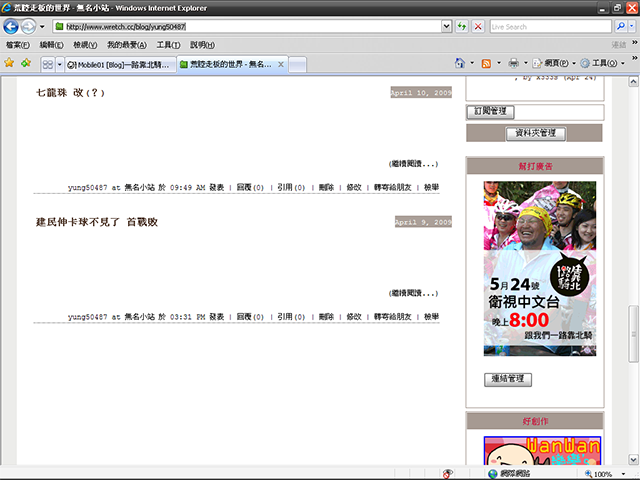Click the 網際網路 zone globe icon
Screen dimensions: 640x480
click(x=492, y=474)
